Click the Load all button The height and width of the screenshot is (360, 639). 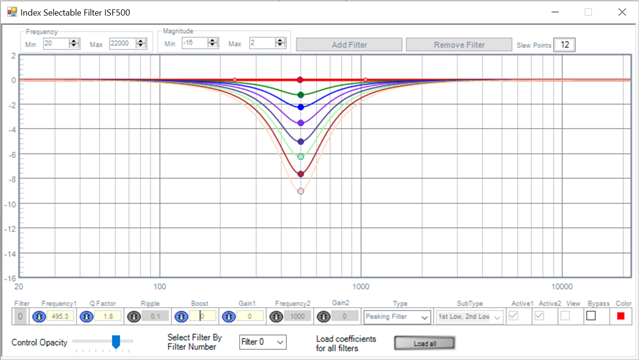point(425,343)
